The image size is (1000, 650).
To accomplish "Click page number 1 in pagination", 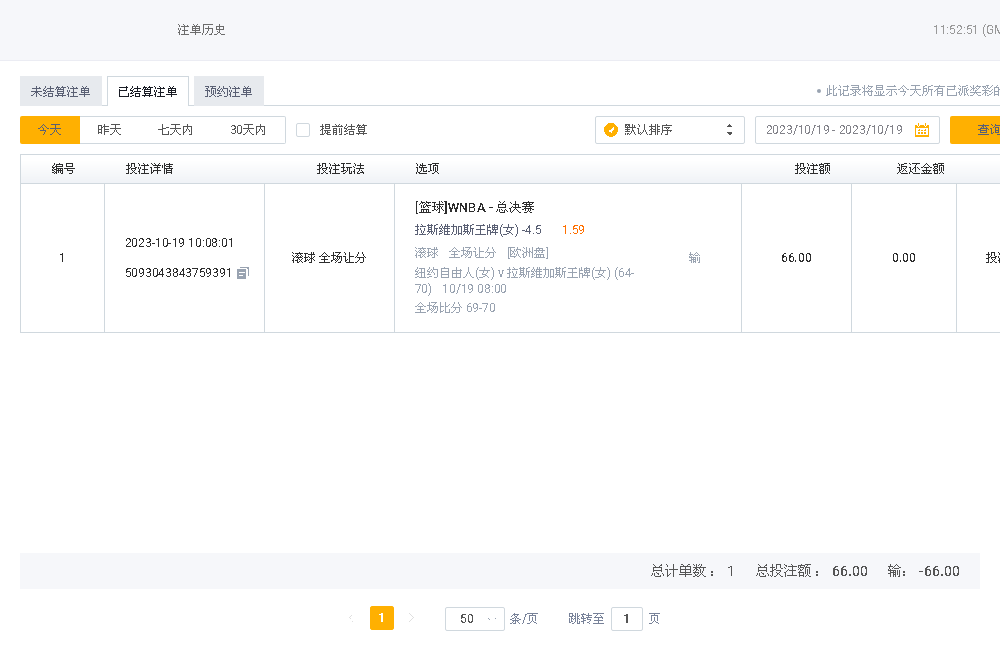I will (381, 618).
